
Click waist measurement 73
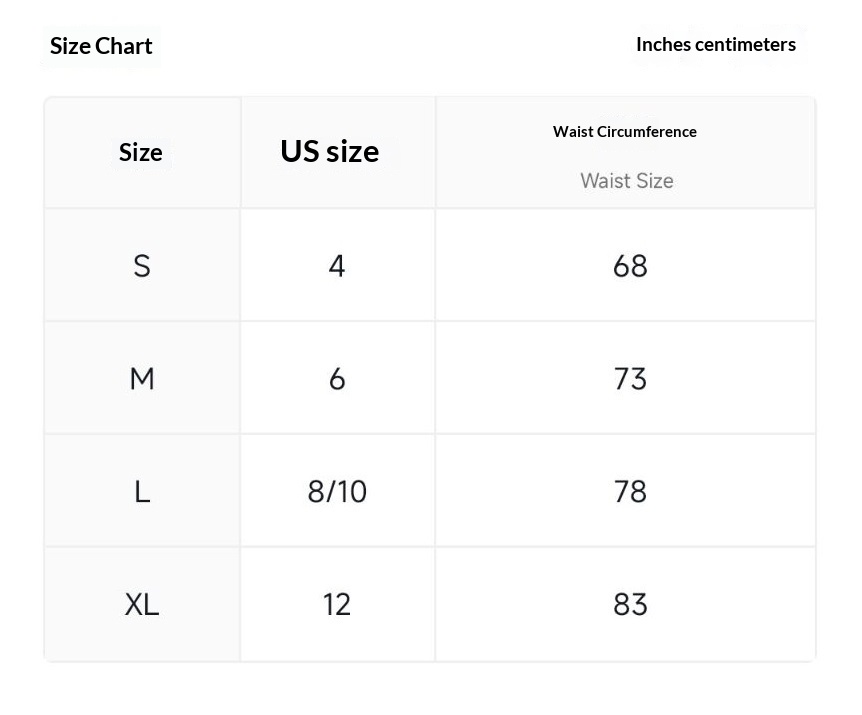click(x=630, y=379)
